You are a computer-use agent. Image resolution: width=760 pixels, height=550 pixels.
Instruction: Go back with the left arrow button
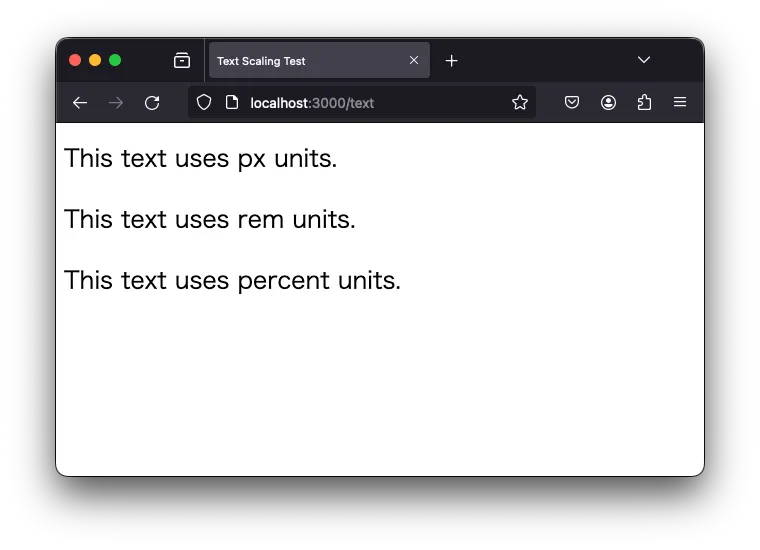[x=80, y=103]
